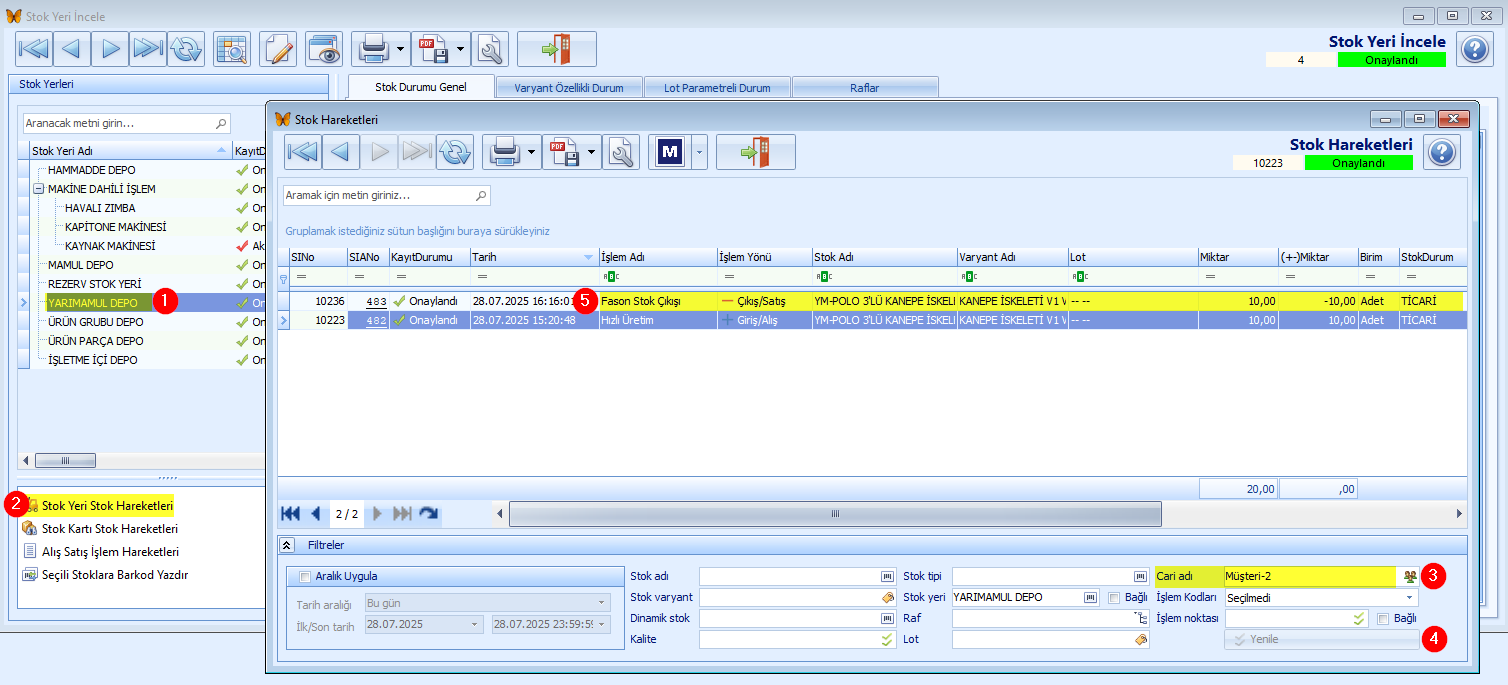1508x685 pixels.
Task: Go to first record in Stok Yeri İncele toolbar
Action: (34, 49)
